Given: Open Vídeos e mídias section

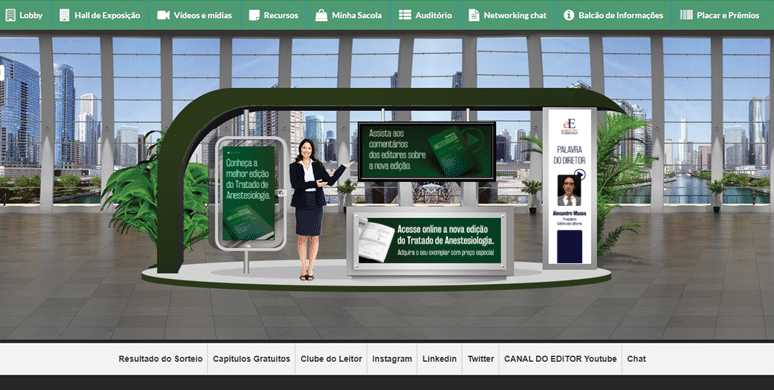Looking at the screenshot, I should (194, 15).
